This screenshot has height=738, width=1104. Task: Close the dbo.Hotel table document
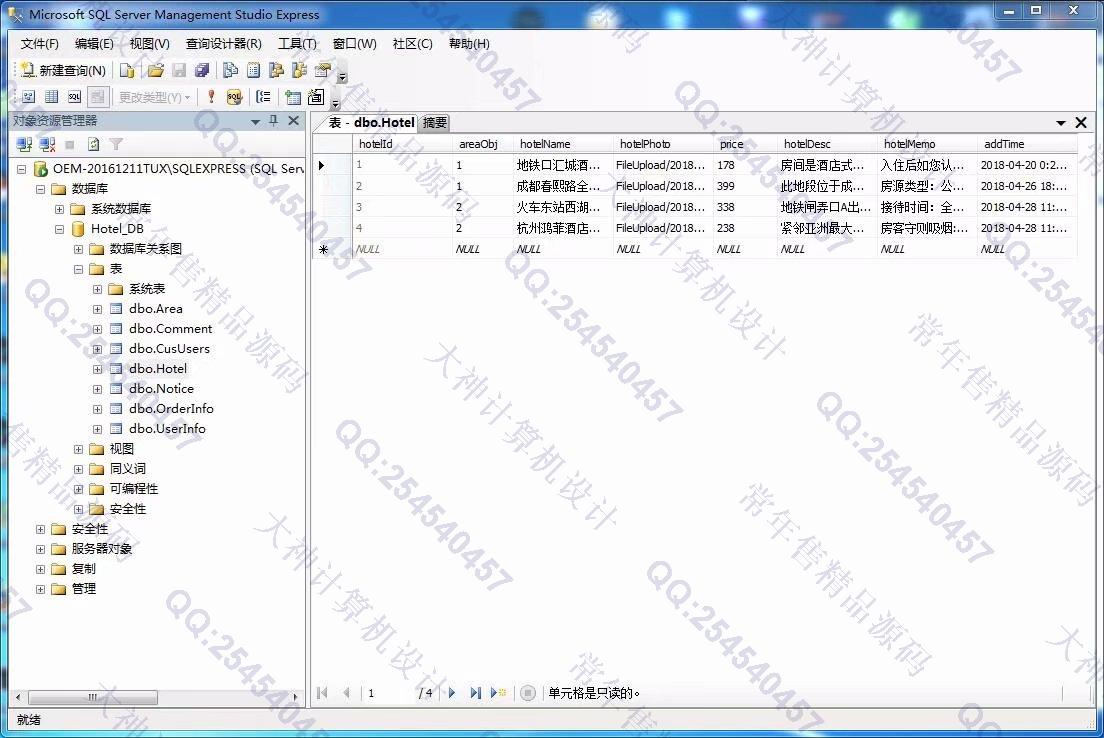(x=1081, y=123)
